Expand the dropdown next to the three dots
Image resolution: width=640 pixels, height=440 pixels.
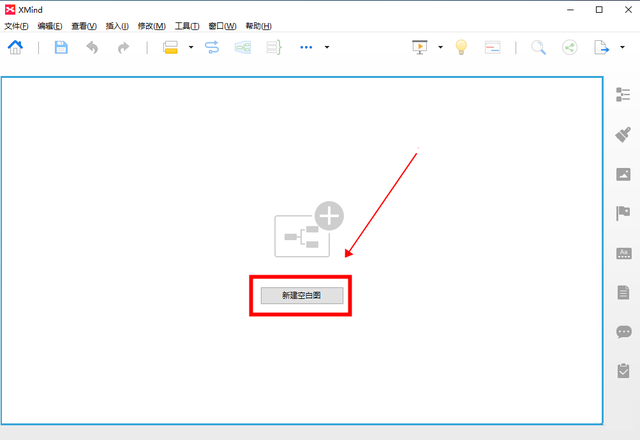(327, 47)
